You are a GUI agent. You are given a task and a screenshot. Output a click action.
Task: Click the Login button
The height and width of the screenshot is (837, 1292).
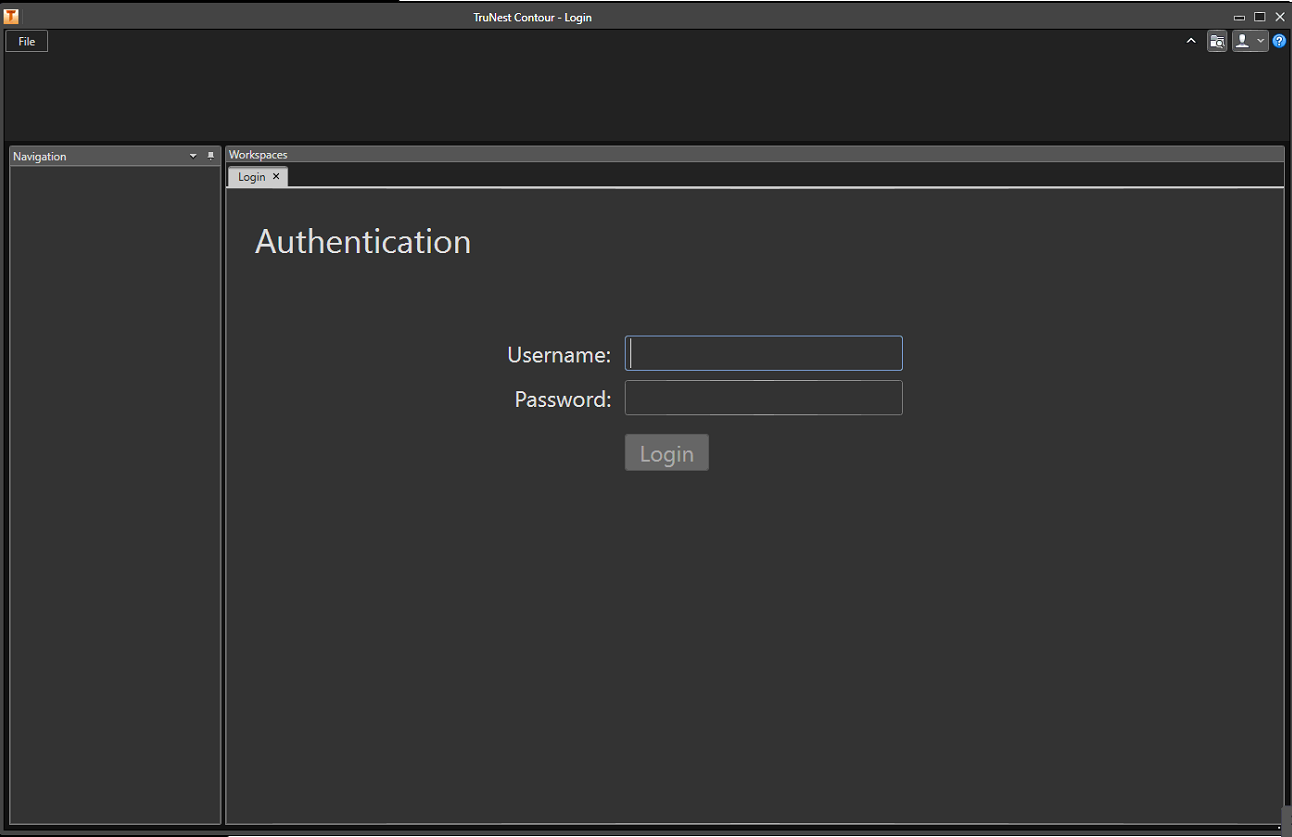pyautogui.click(x=667, y=453)
